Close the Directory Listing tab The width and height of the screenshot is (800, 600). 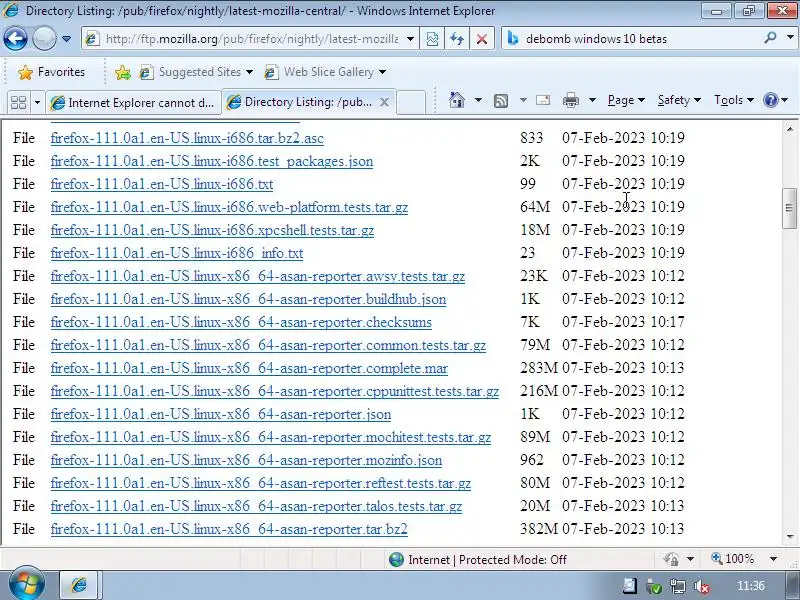point(385,102)
